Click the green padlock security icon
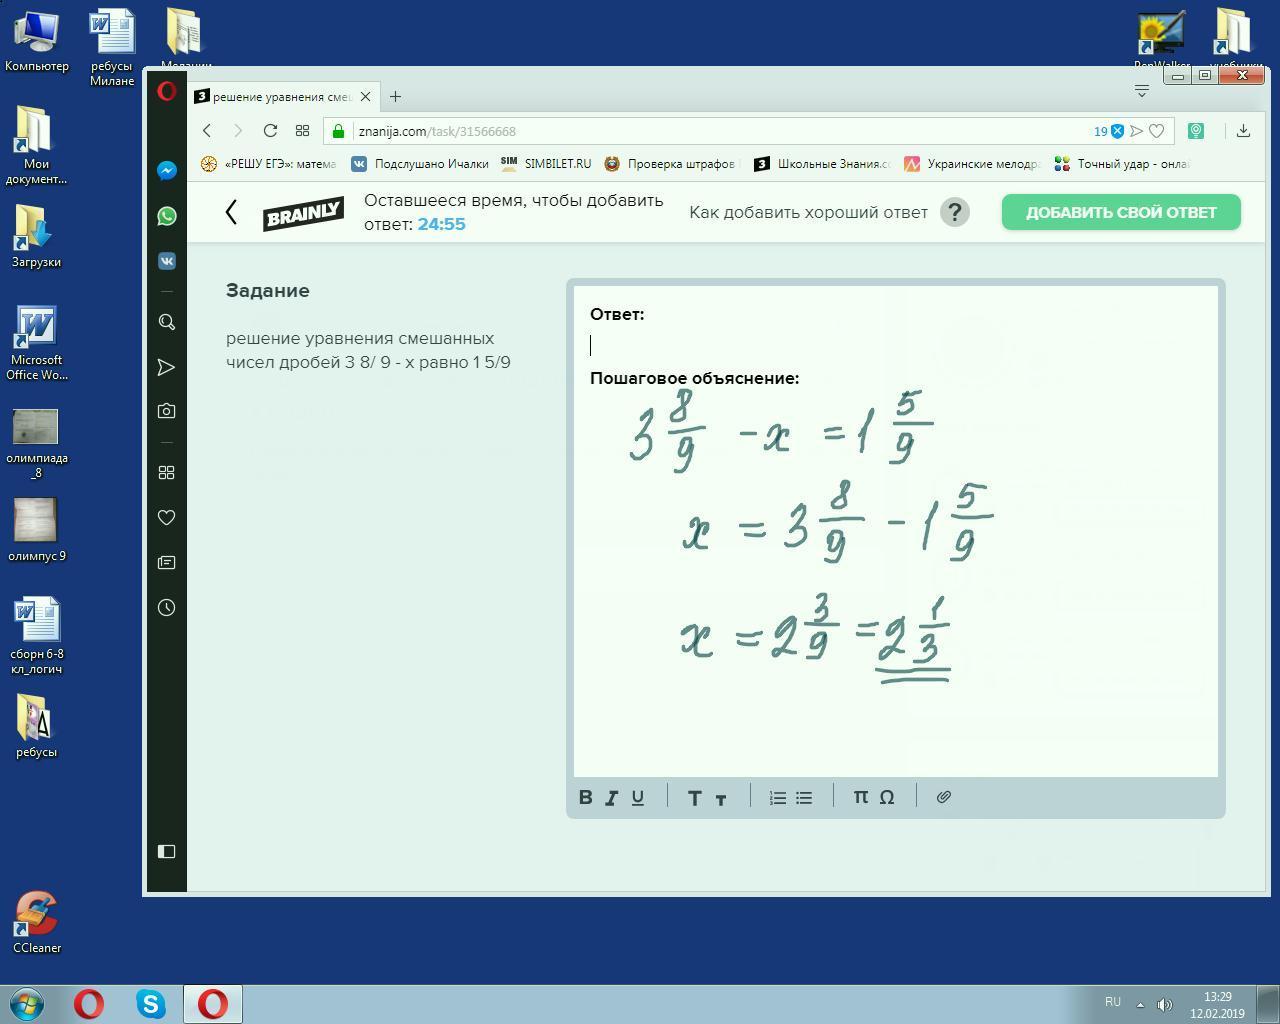This screenshot has width=1280, height=1024. click(x=338, y=131)
